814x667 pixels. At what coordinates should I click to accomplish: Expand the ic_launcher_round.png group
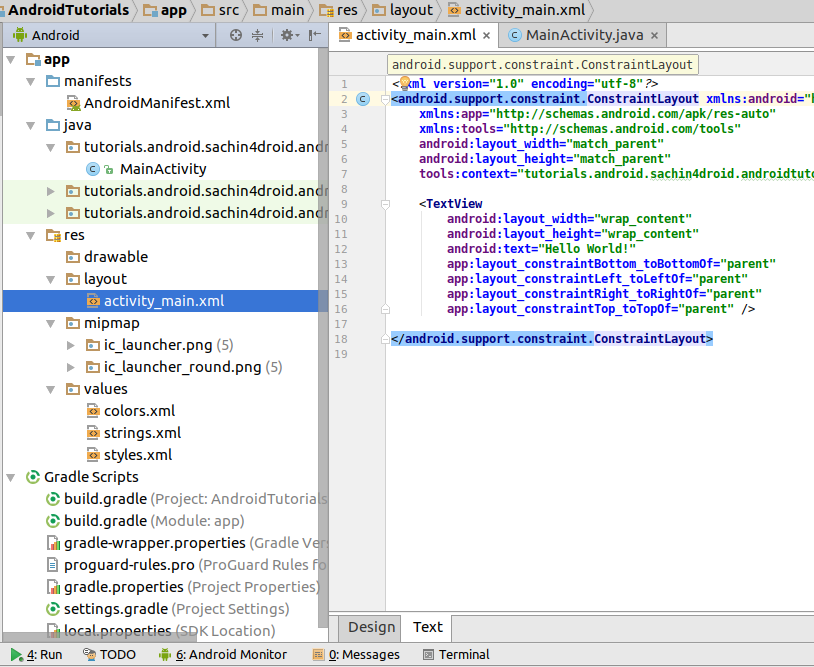pos(71,367)
